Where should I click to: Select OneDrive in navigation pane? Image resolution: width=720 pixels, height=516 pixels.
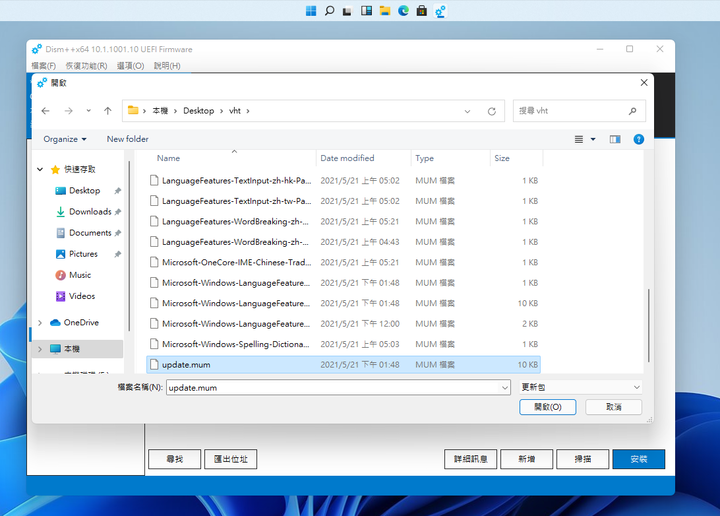(81, 322)
